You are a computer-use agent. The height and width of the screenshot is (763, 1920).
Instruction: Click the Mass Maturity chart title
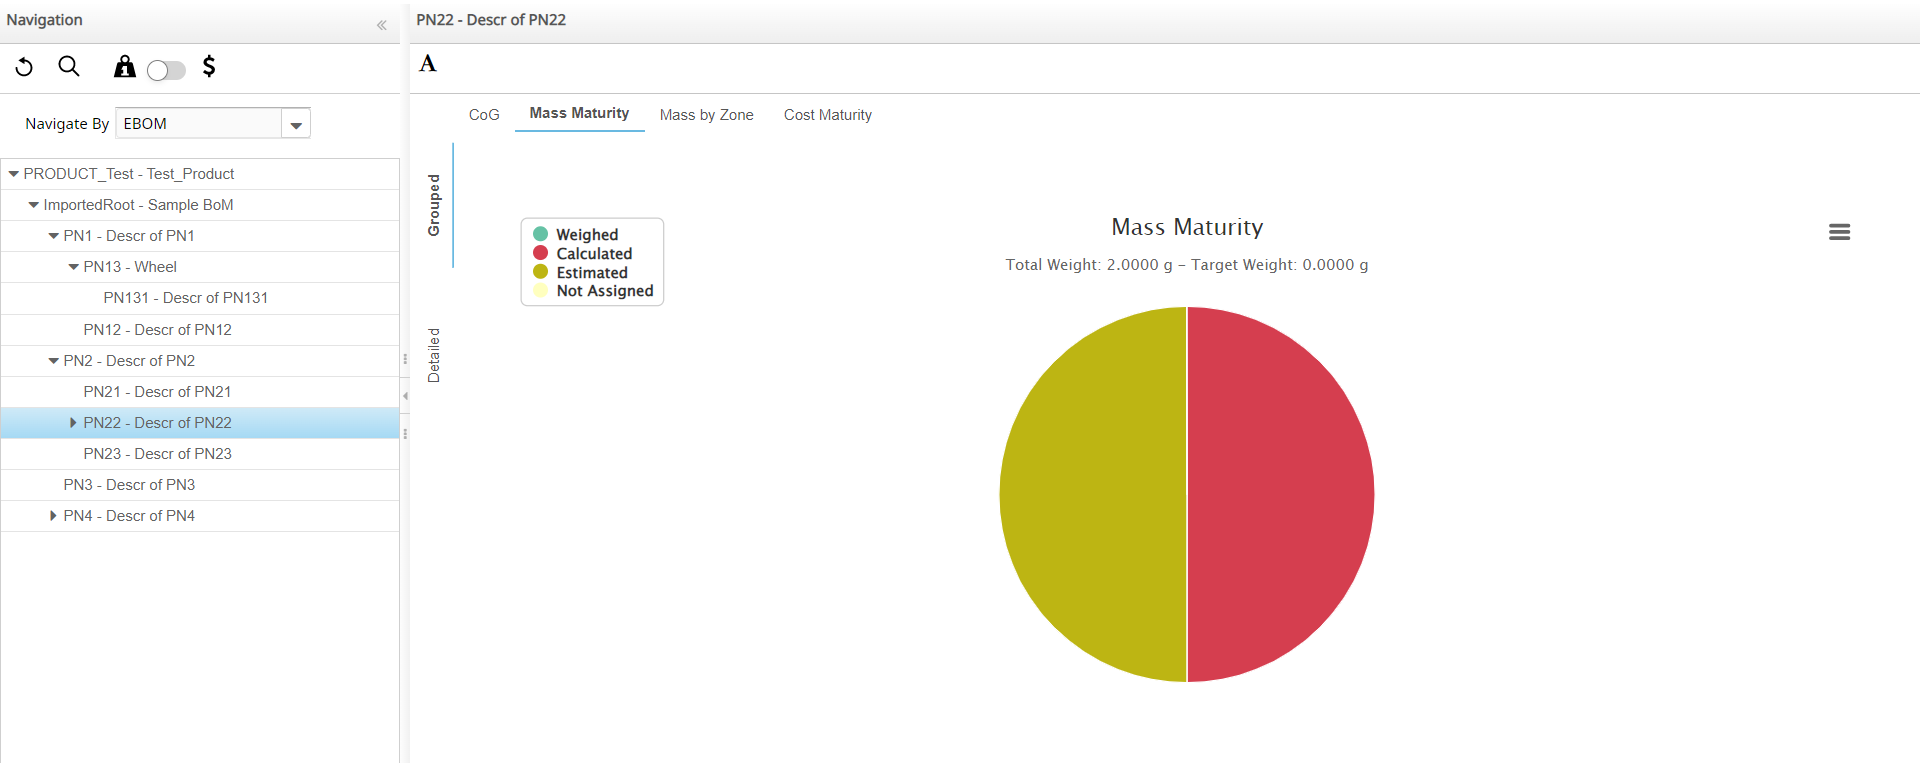coord(1187,228)
